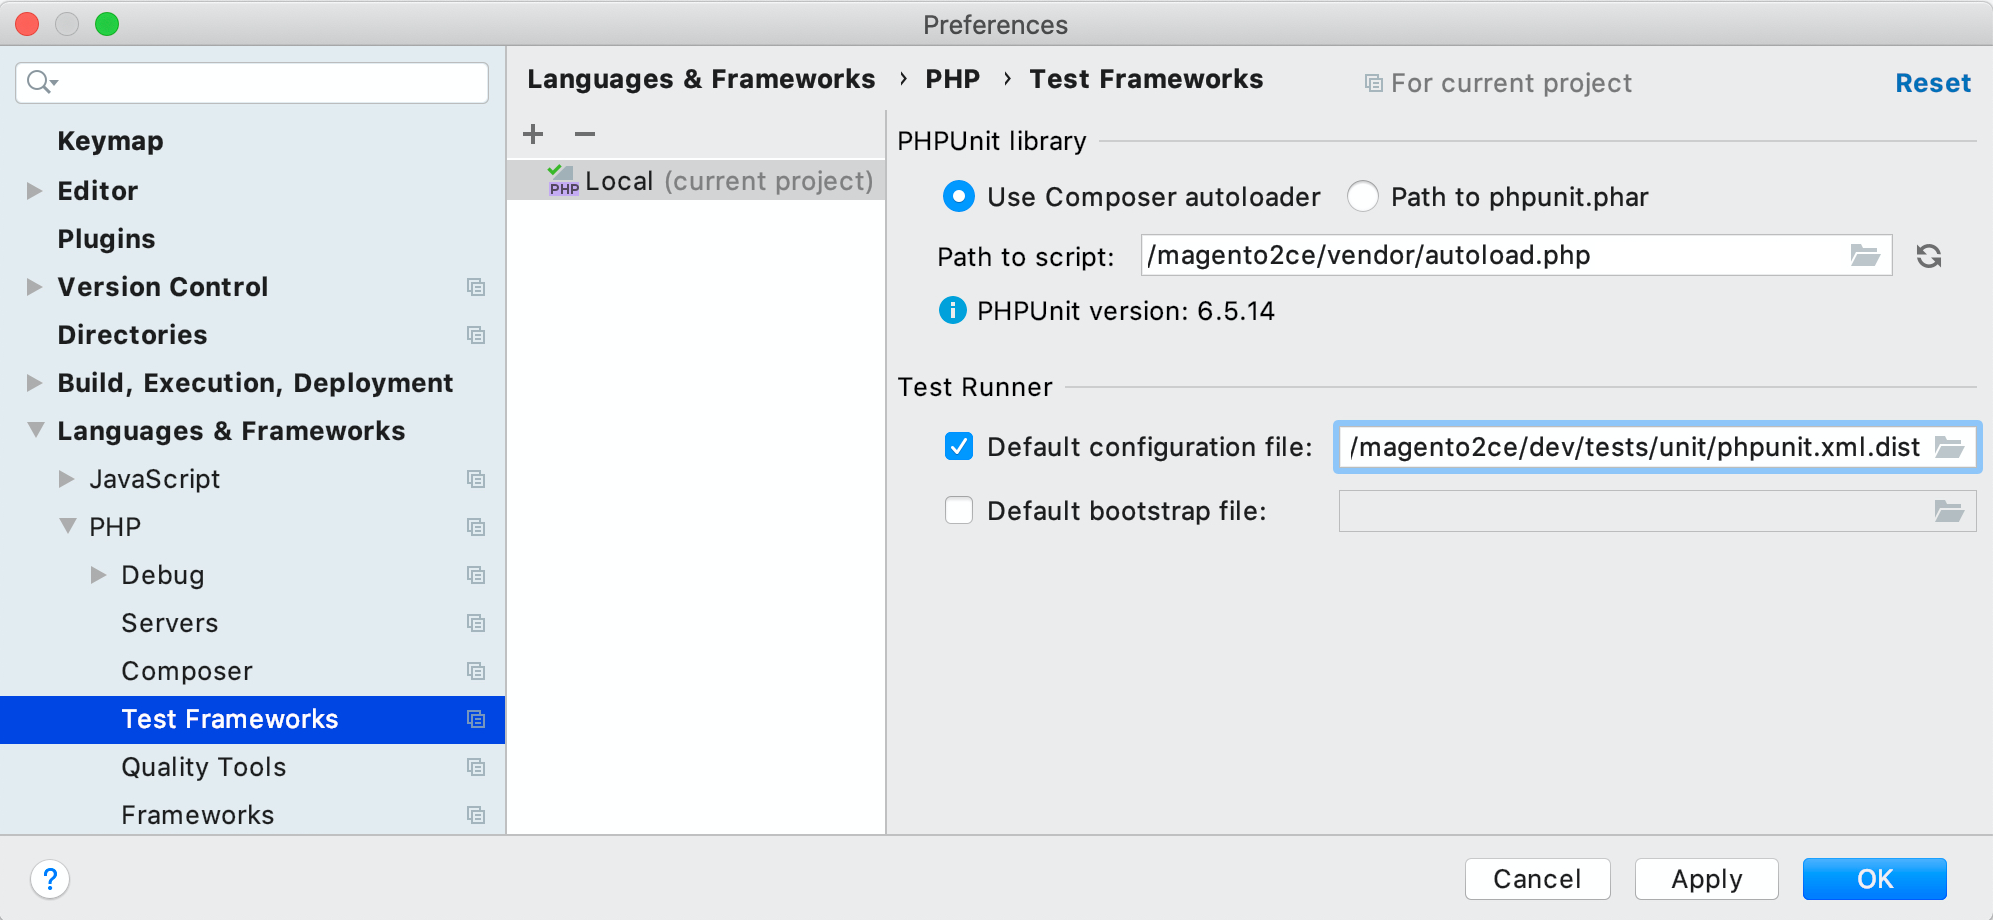This screenshot has width=1993, height=920.
Task: Click the refresh icon beside Path to script
Action: (x=1929, y=255)
